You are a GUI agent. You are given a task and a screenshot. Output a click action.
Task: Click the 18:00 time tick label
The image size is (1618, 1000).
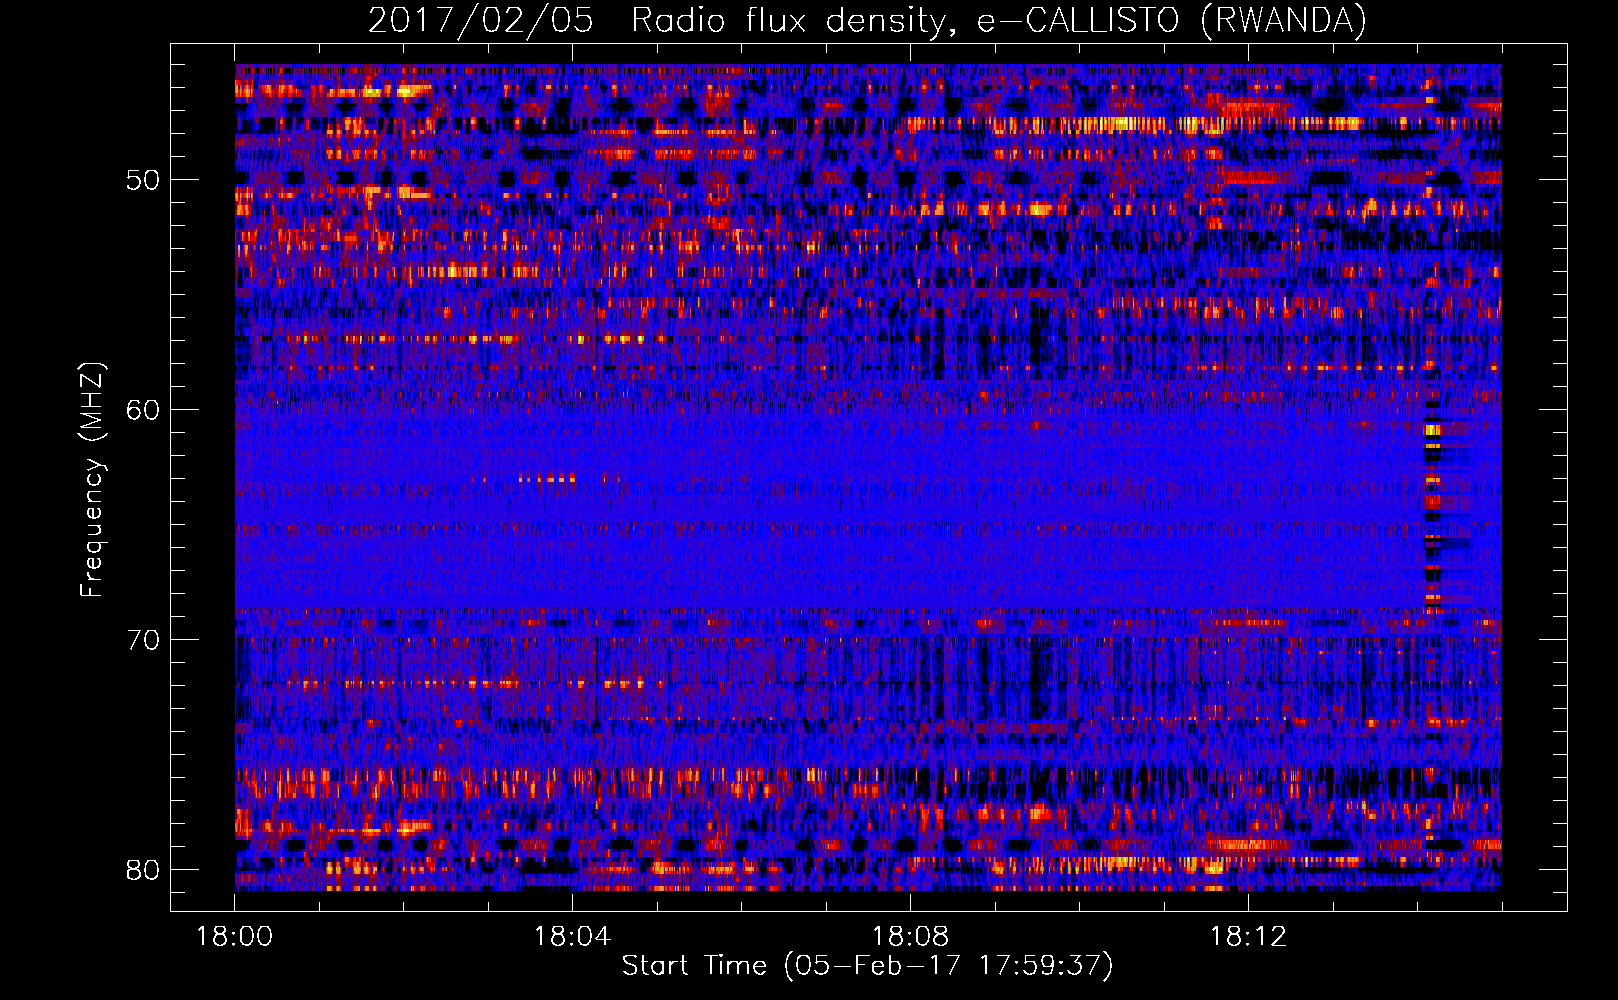[235, 937]
